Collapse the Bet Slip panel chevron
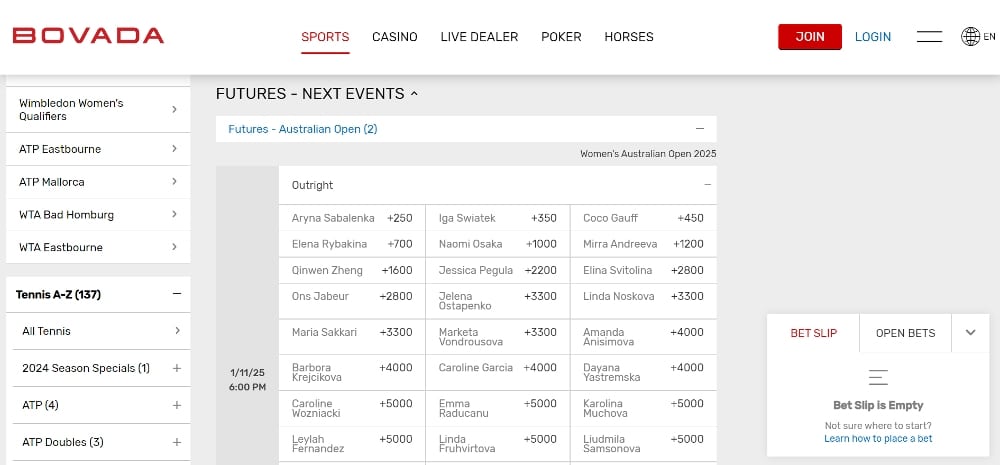The width and height of the screenshot is (1000, 465). 970,333
